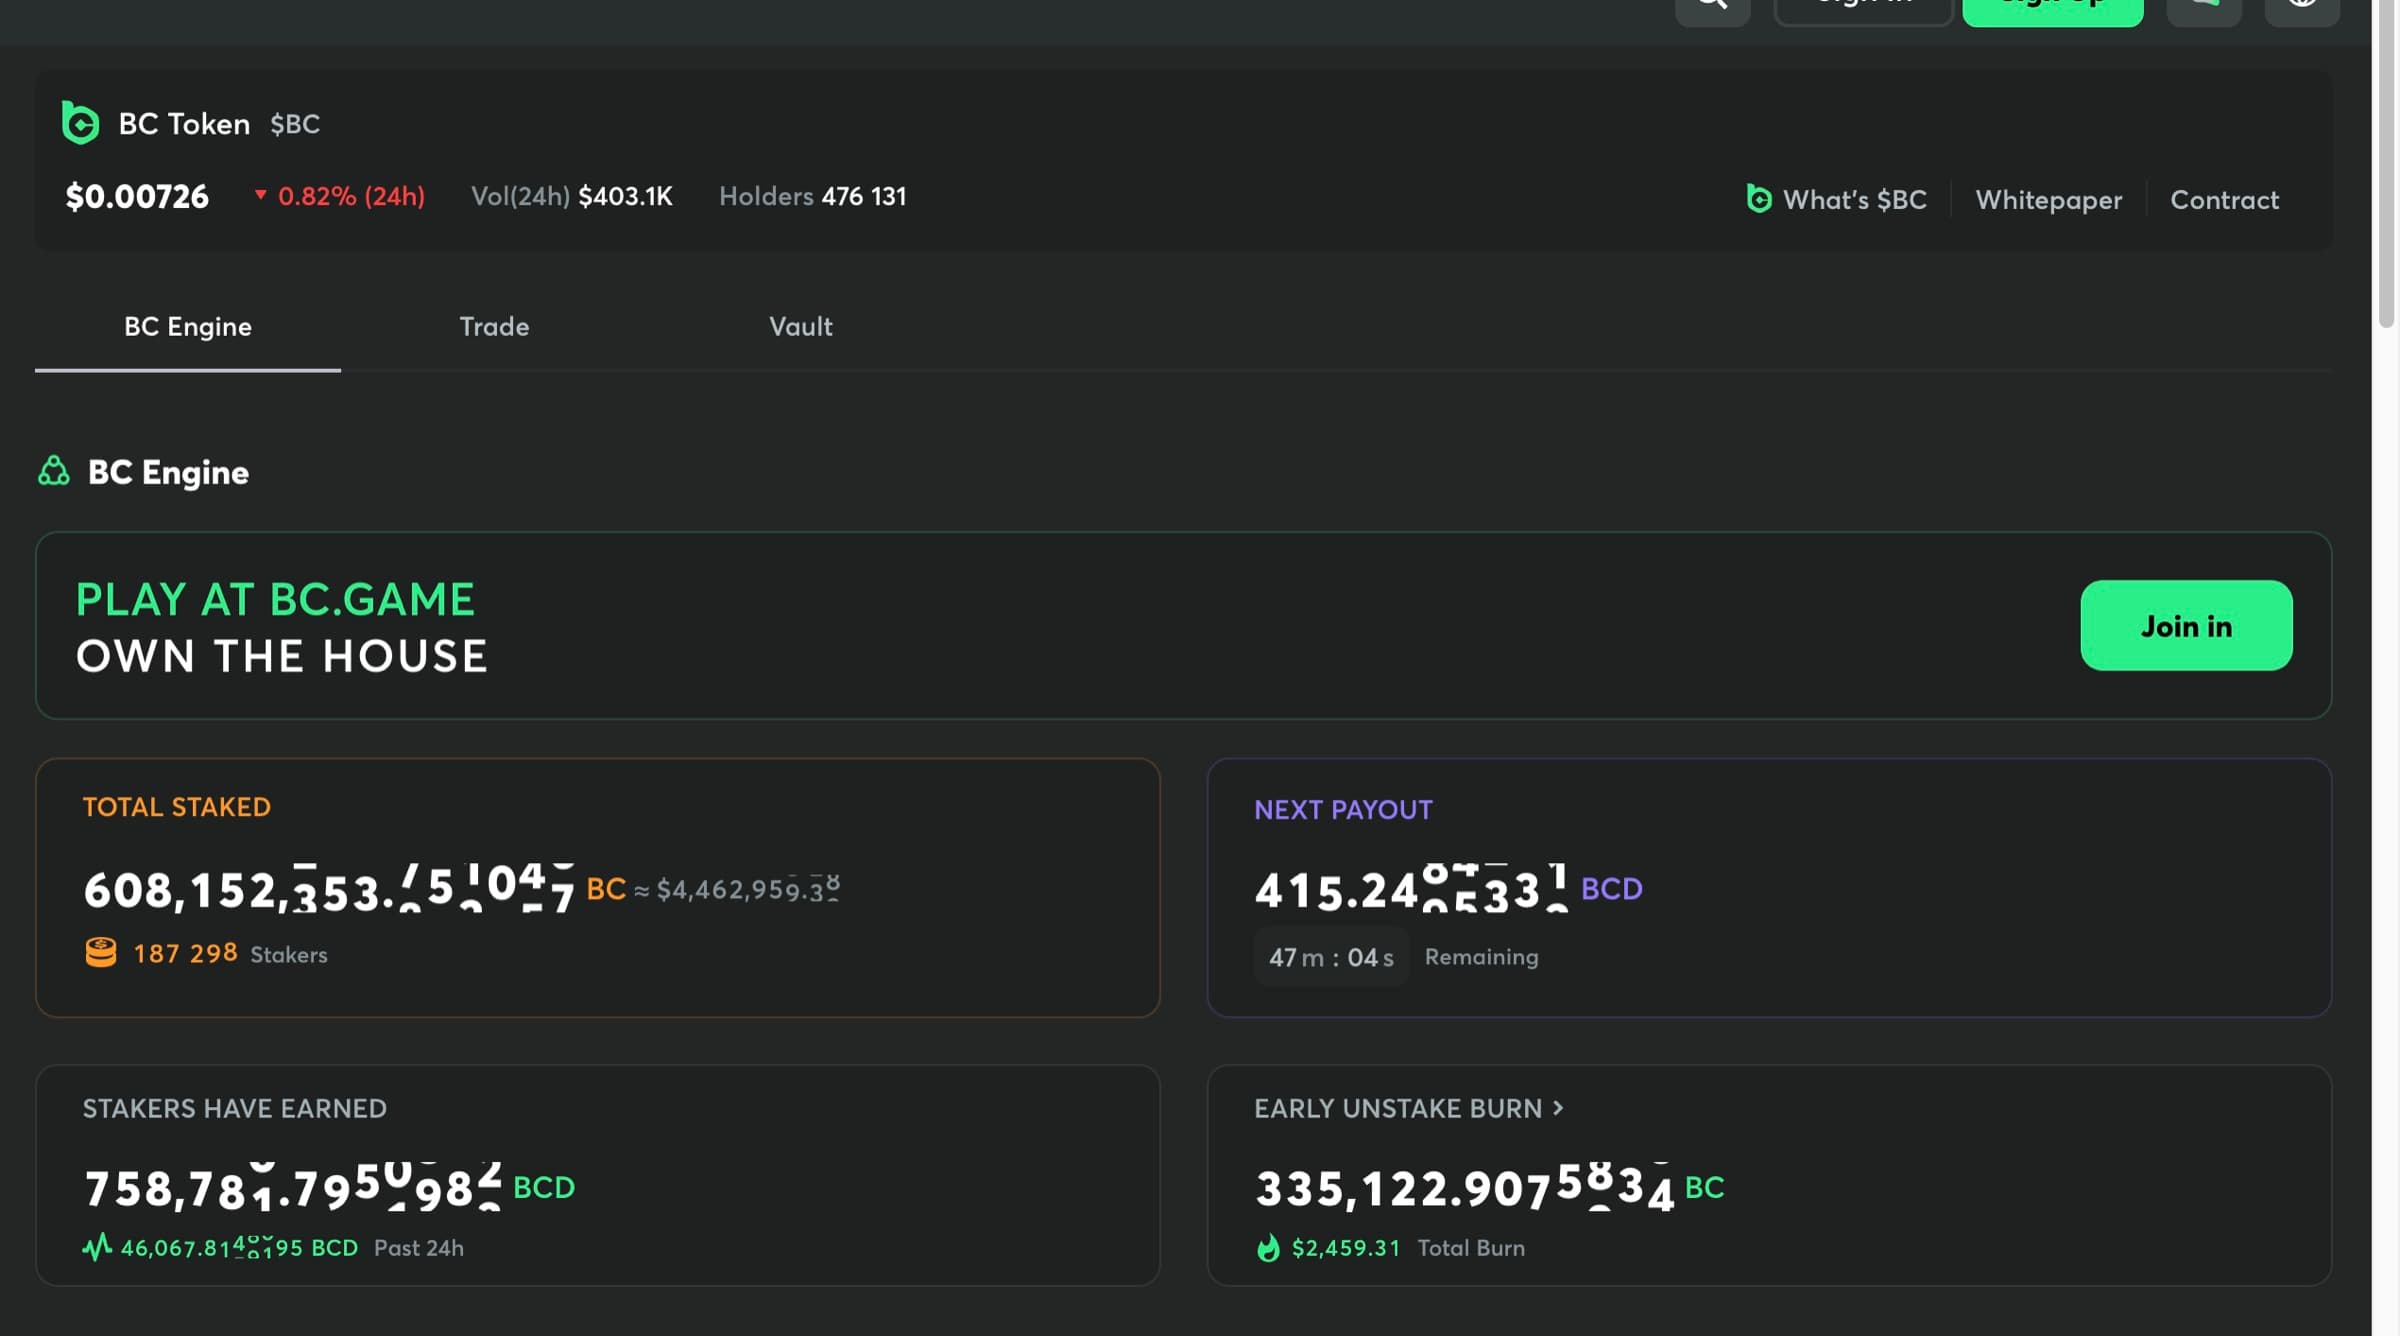Click the Total Burn flame icon

tap(1268, 1248)
